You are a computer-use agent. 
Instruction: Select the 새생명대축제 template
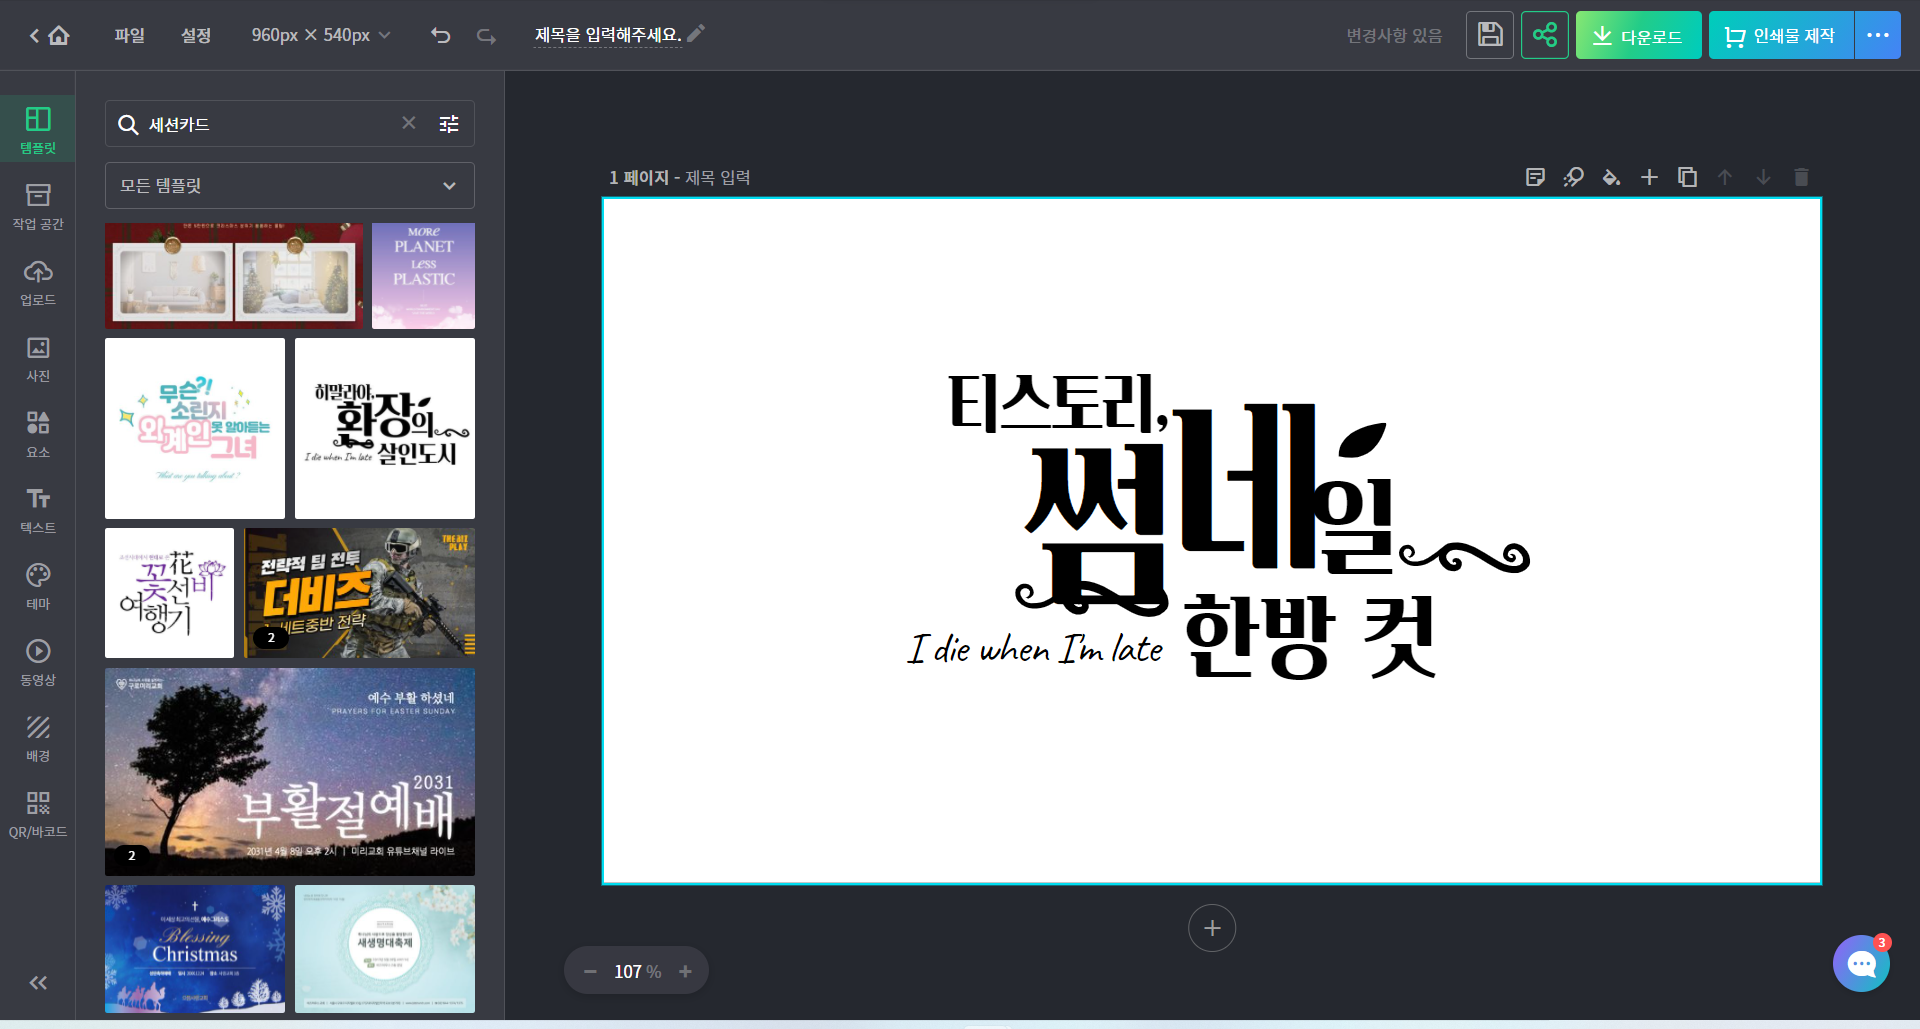pyautogui.click(x=385, y=949)
